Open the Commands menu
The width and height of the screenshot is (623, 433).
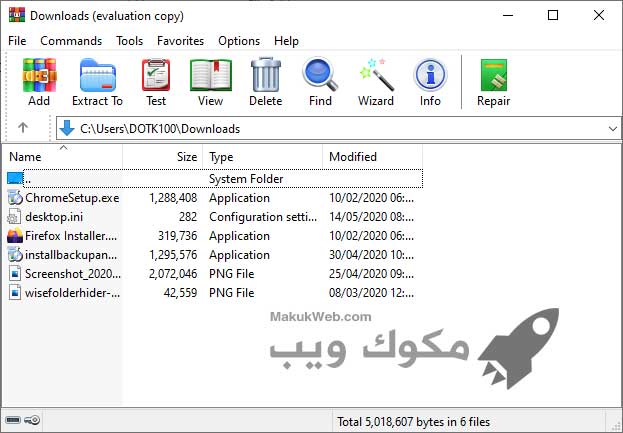pos(71,41)
